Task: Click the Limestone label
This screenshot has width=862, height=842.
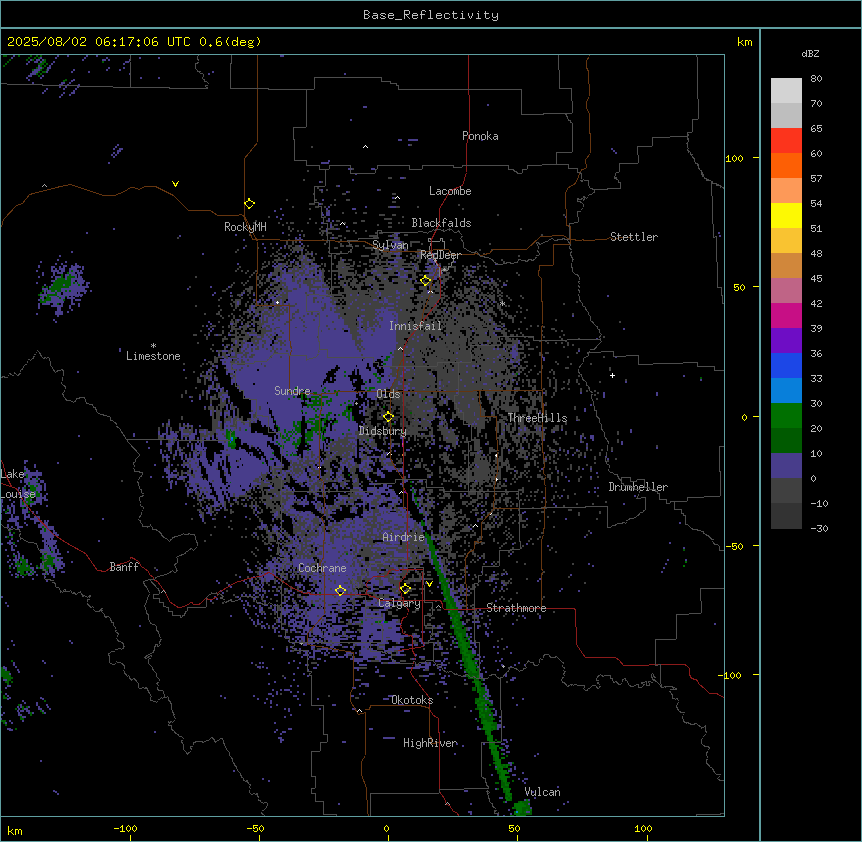Action: [153, 356]
